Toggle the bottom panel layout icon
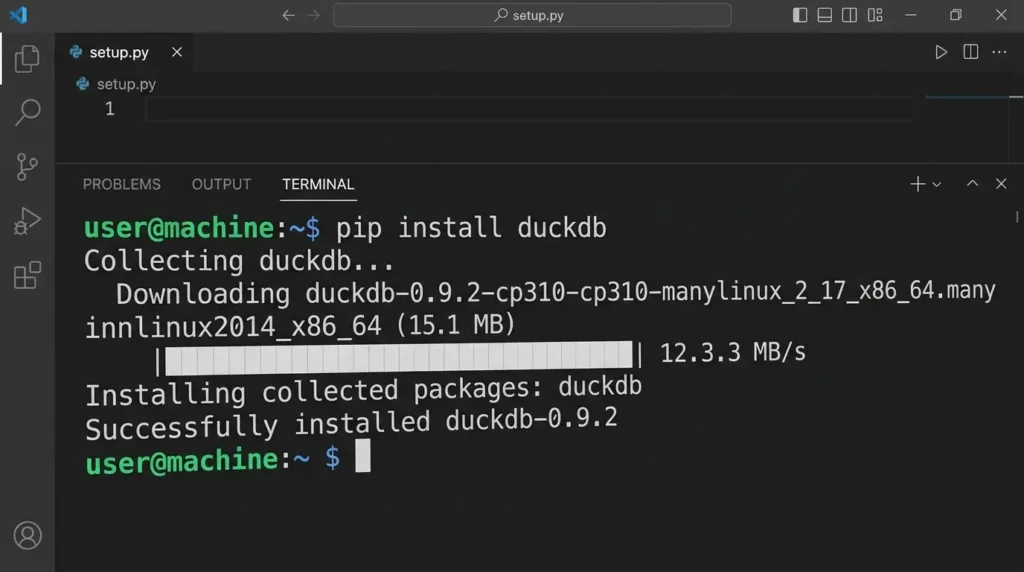The height and width of the screenshot is (572, 1024). (824, 15)
